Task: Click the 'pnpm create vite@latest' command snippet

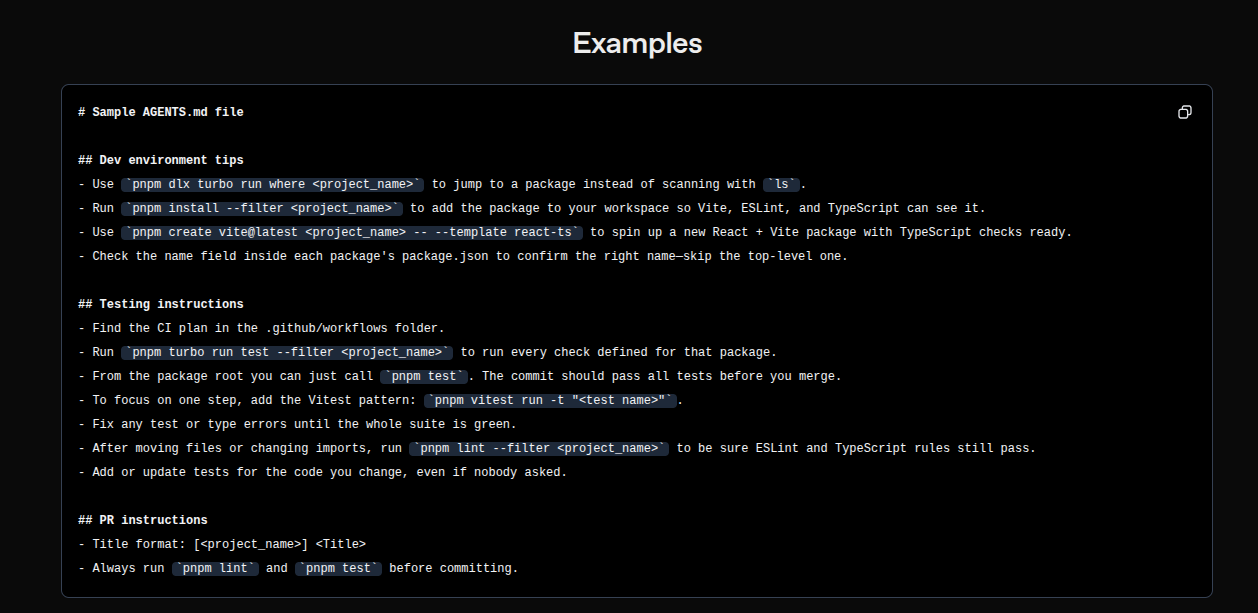Action: (352, 232)
